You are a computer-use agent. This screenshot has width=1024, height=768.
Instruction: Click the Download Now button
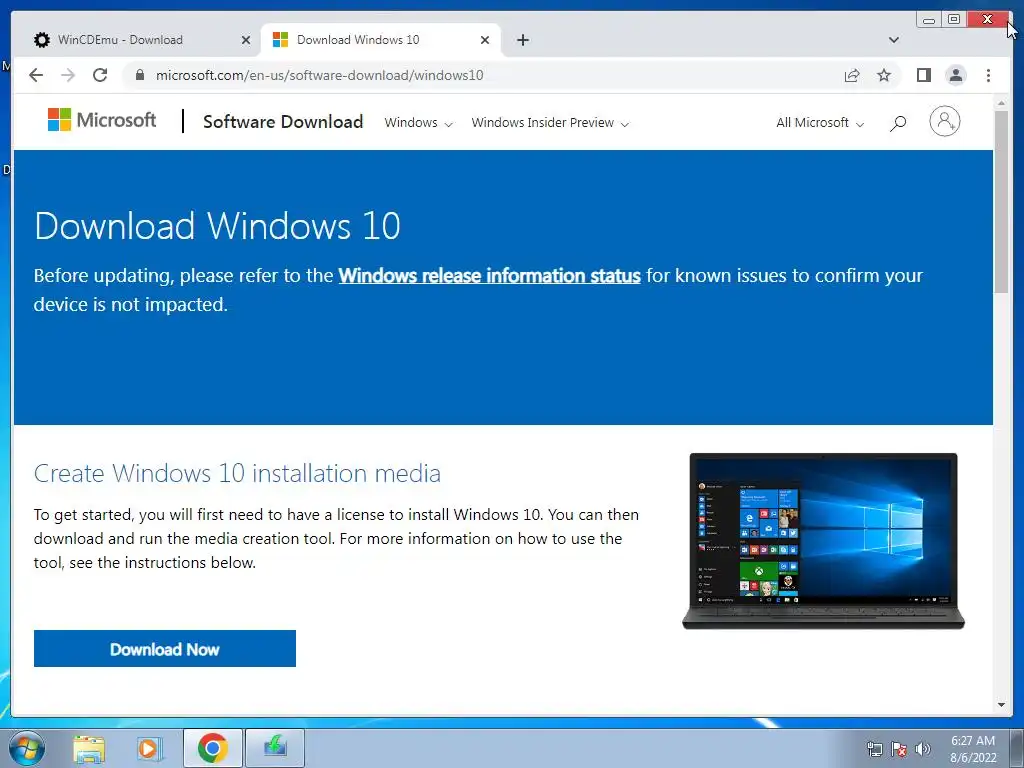click(165, 648)
